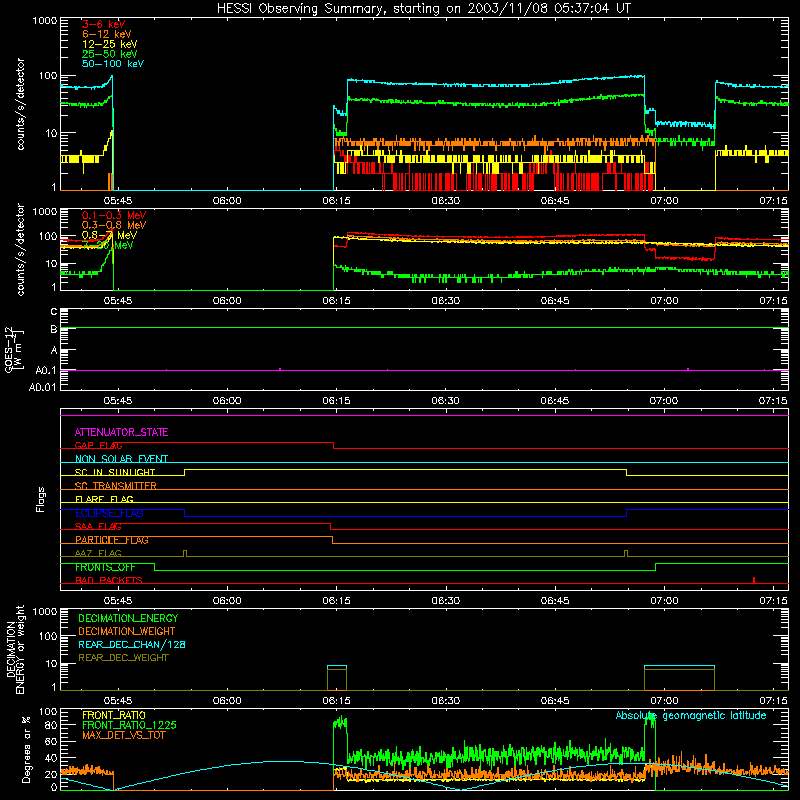Click the GOES-12 vertical axis label

pos(12,350)
